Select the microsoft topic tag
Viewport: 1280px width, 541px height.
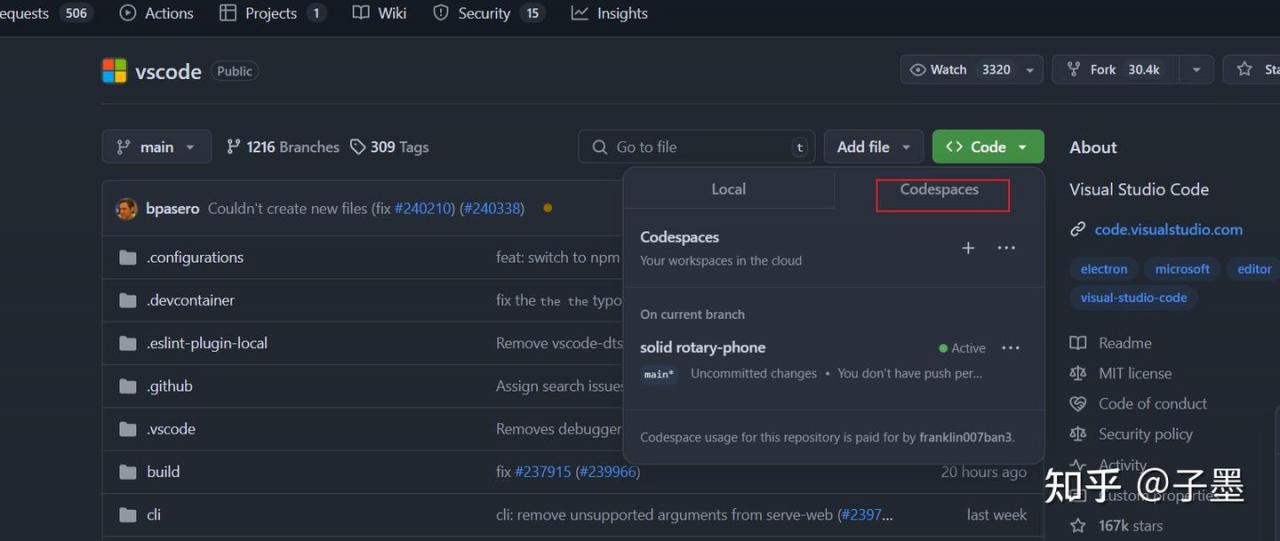[x=1182, y=269]
